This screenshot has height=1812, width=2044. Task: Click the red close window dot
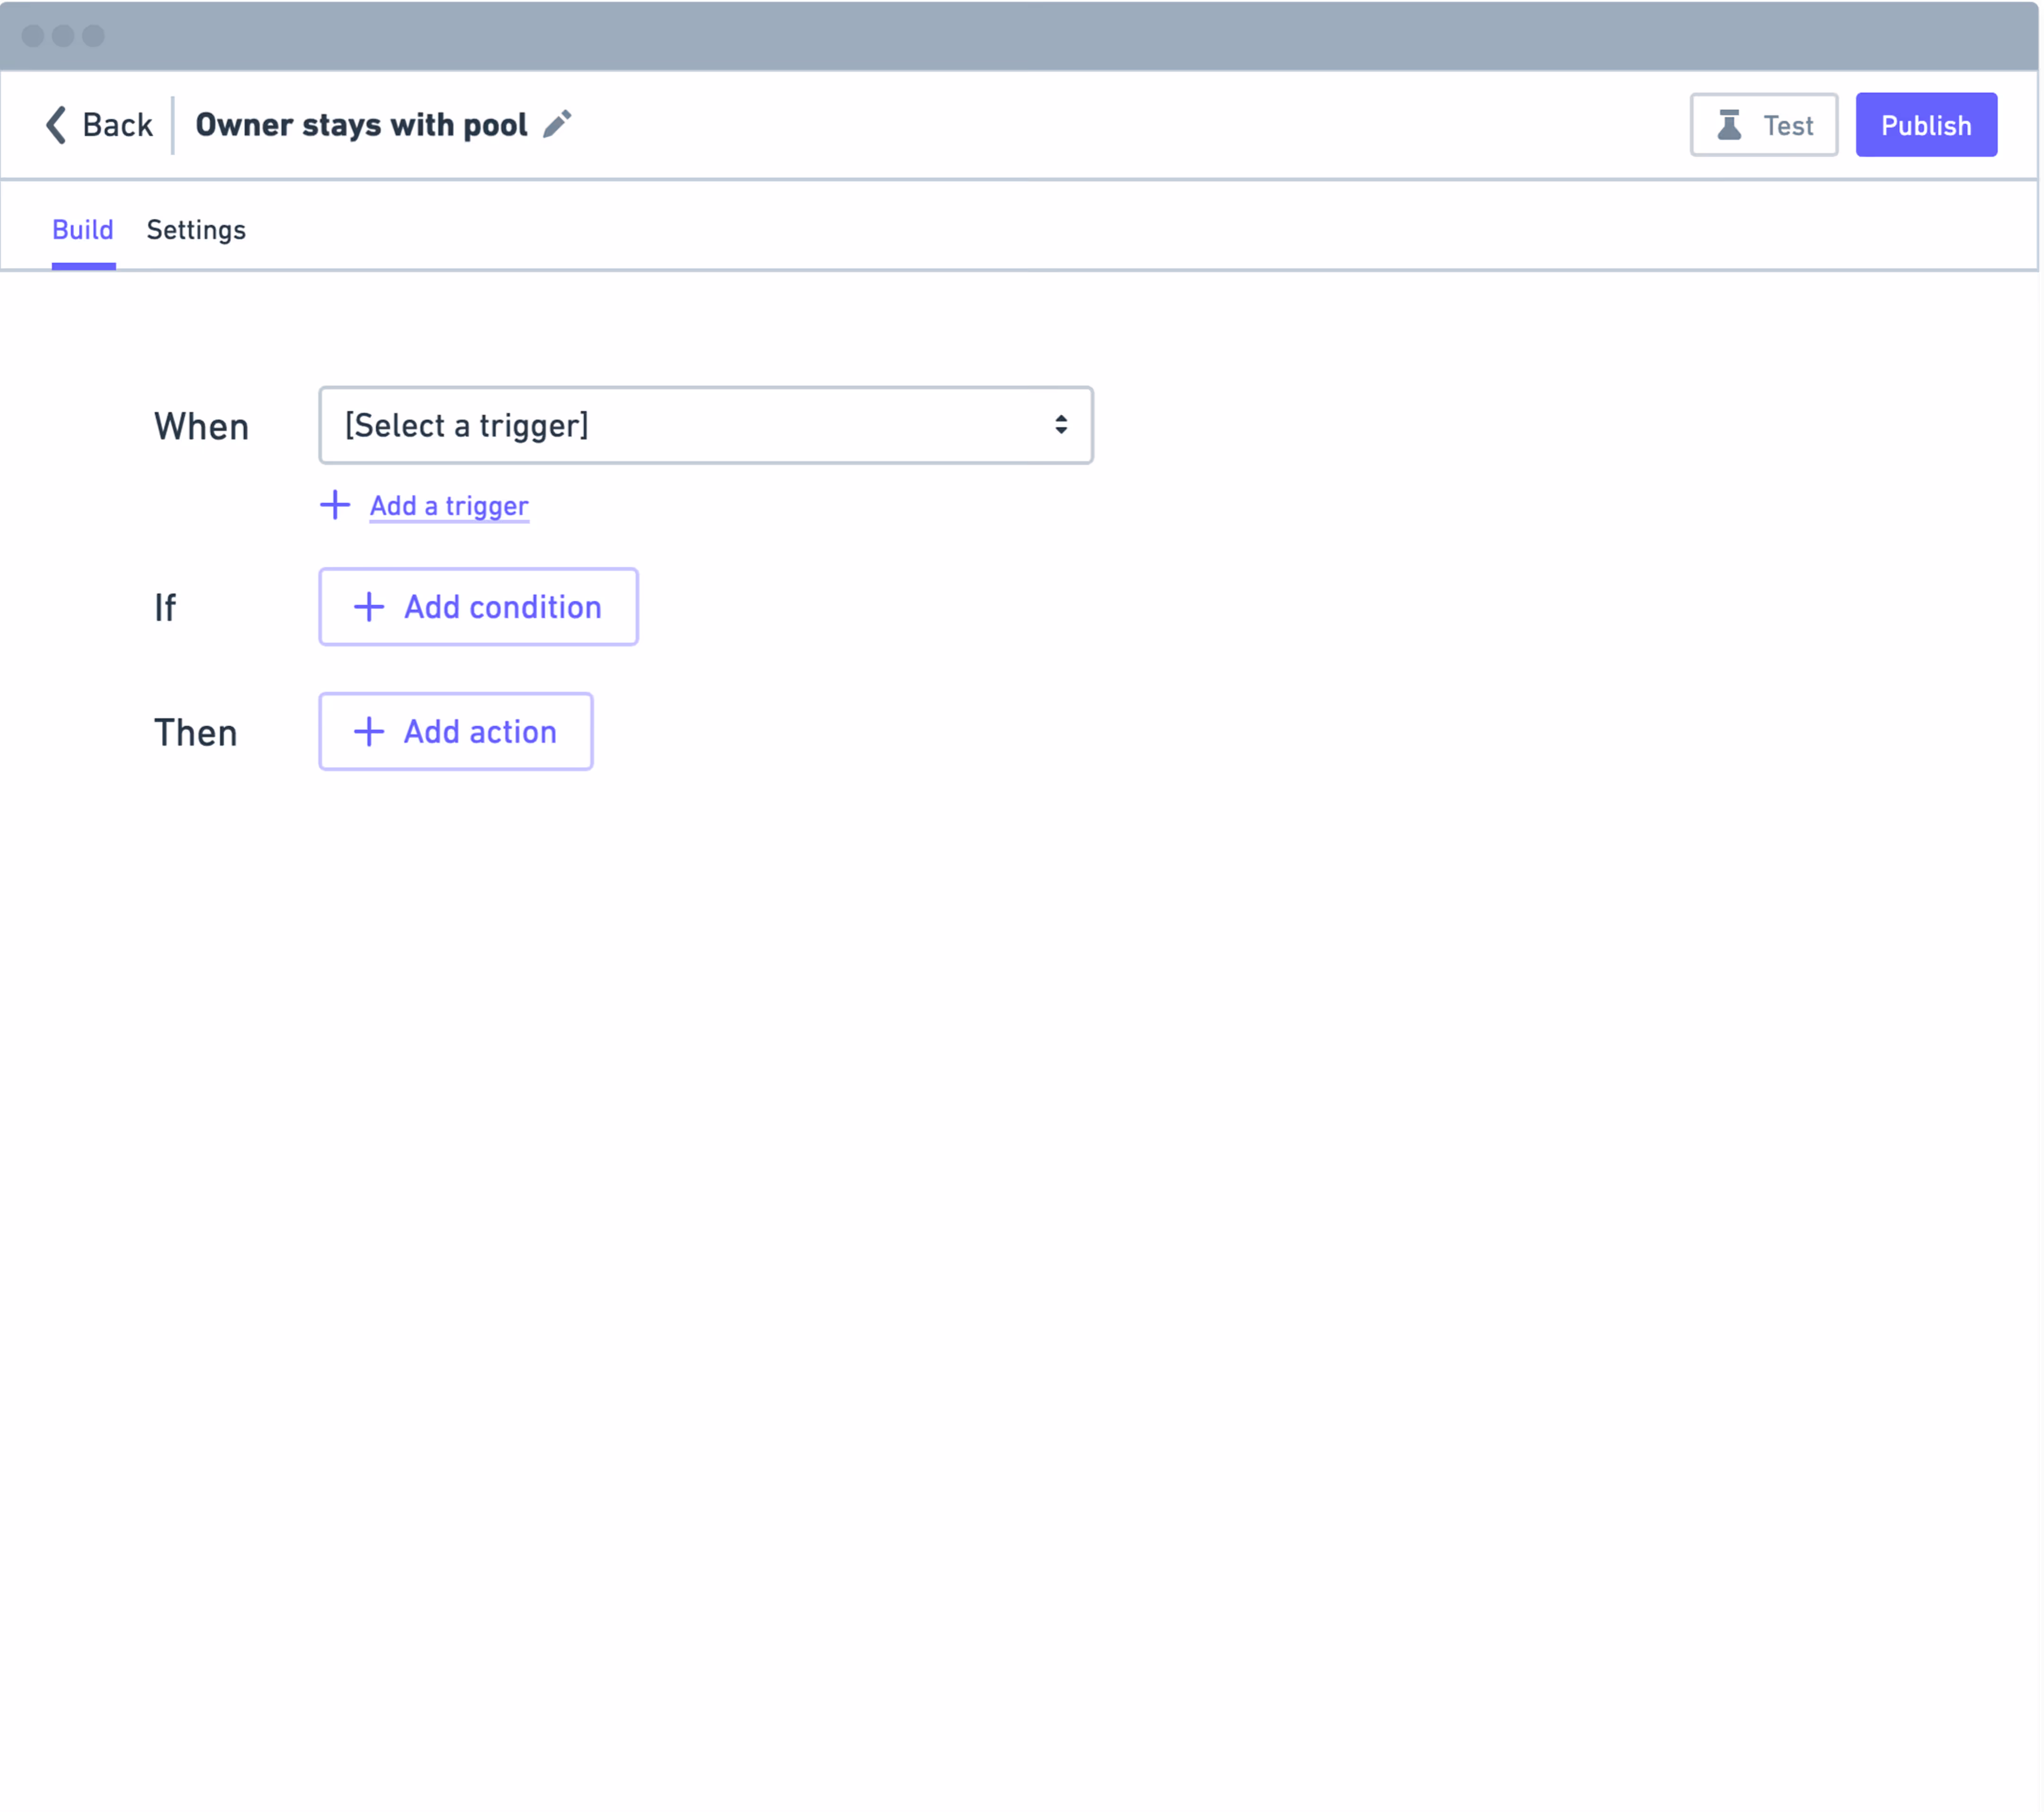33,36
